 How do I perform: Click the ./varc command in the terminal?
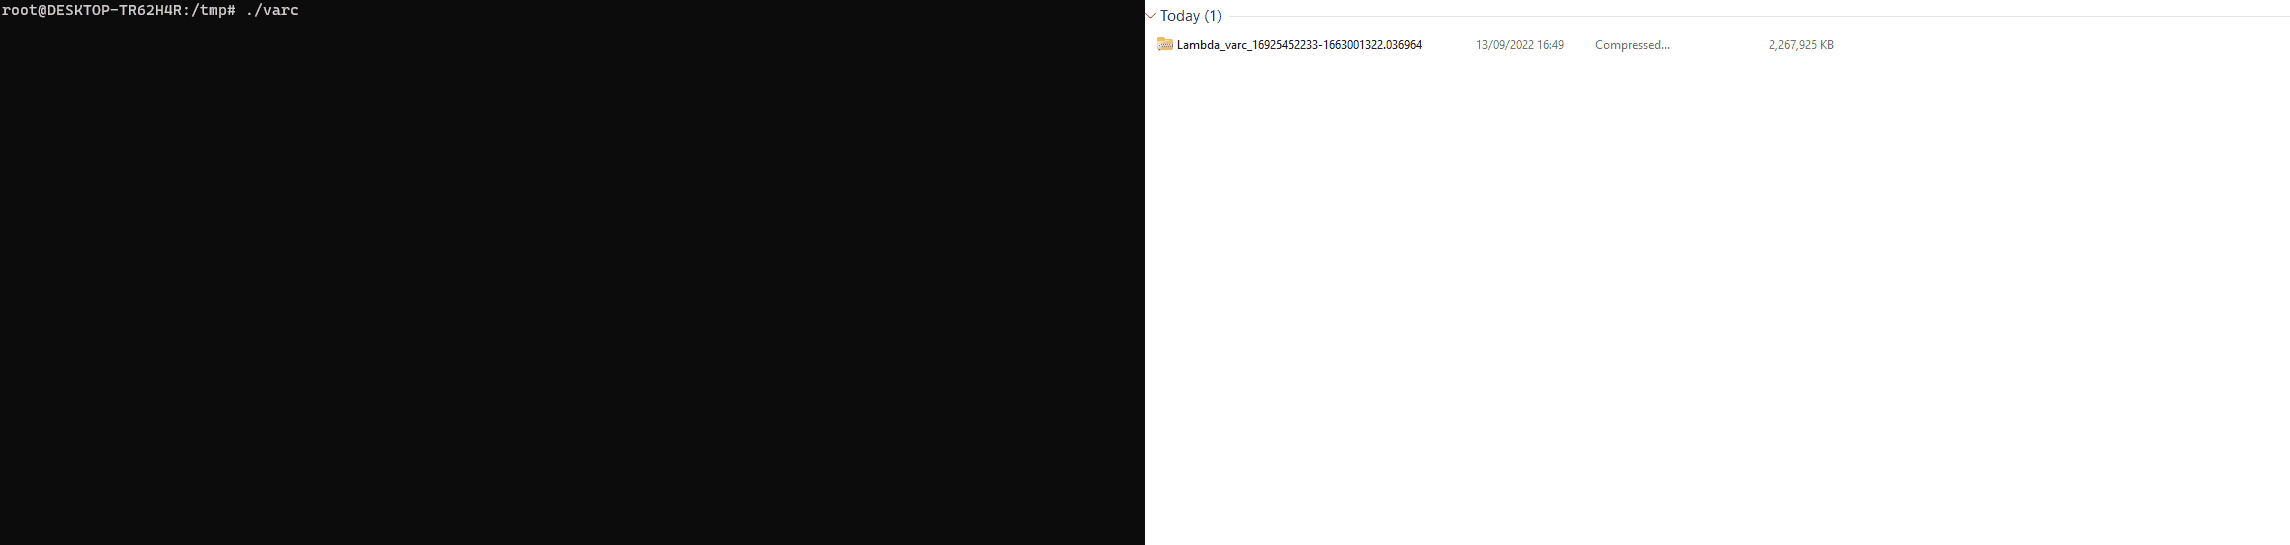coord(272,10)
